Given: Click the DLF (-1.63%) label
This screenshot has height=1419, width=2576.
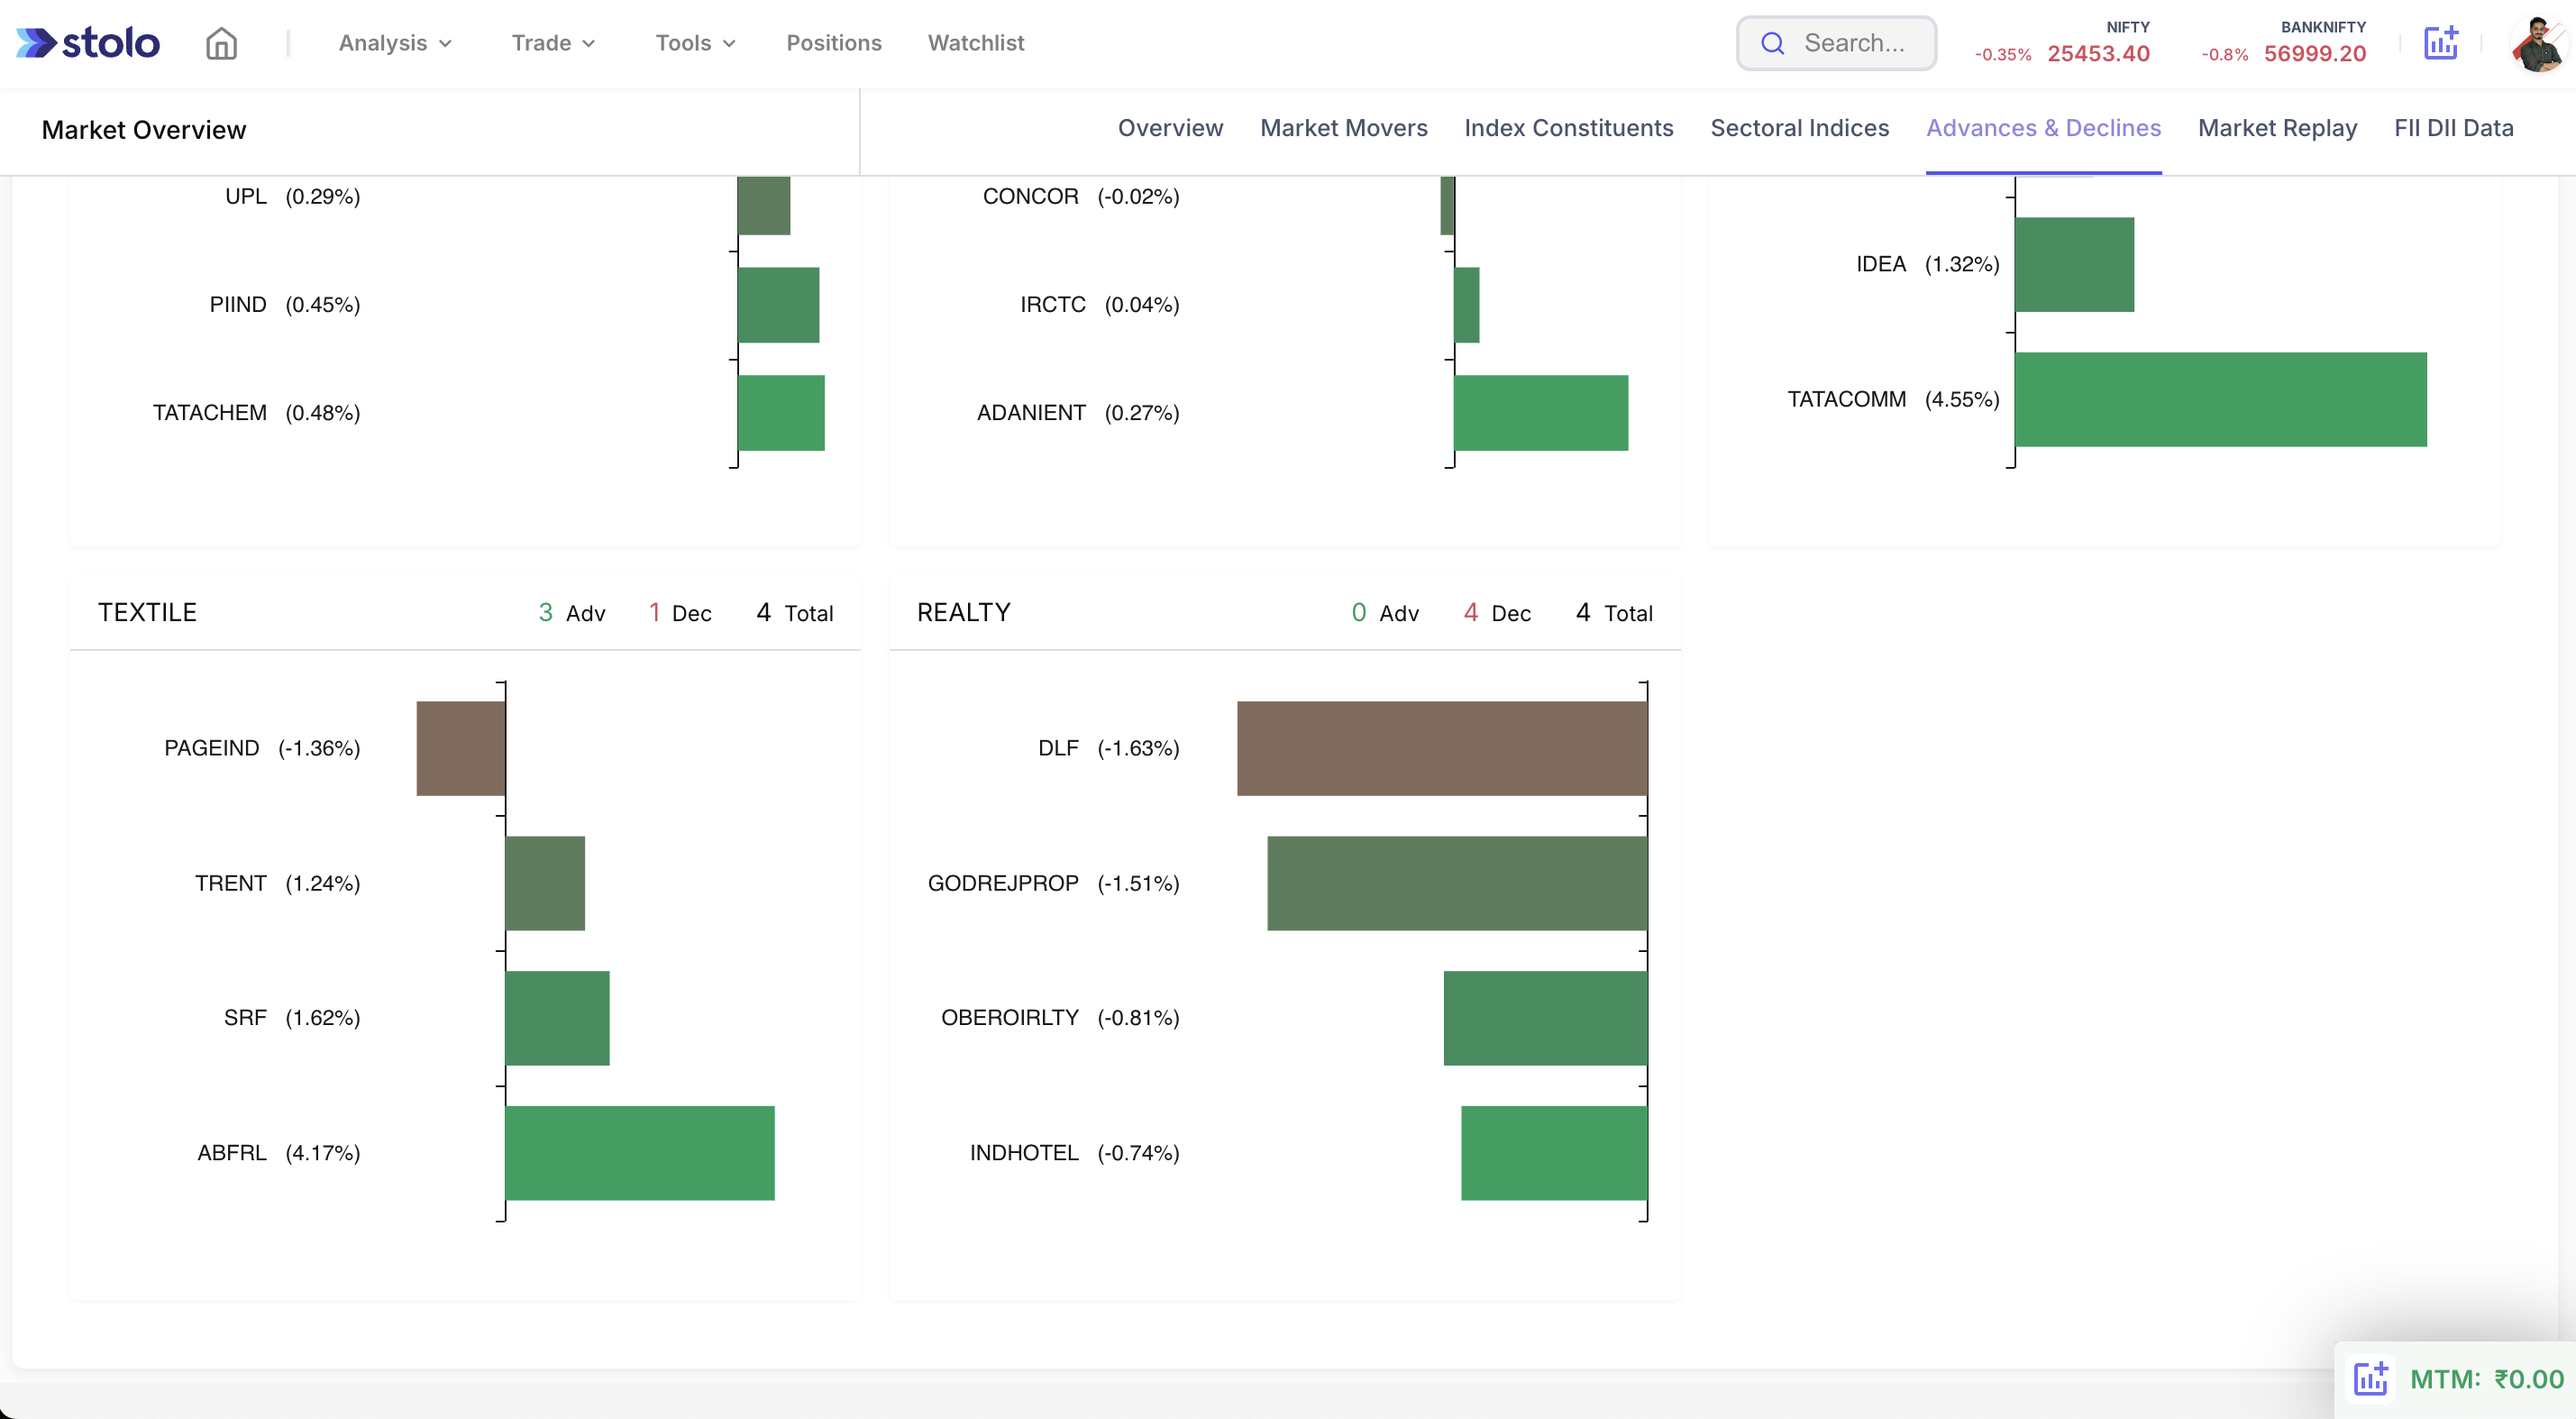Looking at the screenshot, I should [1109, 748].
